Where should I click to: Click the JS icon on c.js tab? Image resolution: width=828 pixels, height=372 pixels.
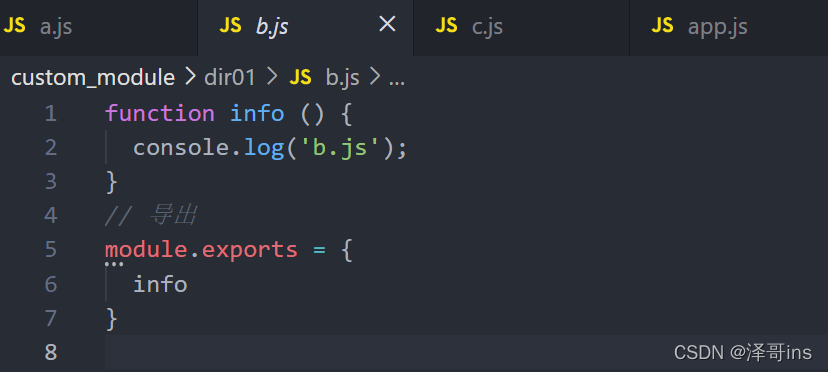pos(446,26)
